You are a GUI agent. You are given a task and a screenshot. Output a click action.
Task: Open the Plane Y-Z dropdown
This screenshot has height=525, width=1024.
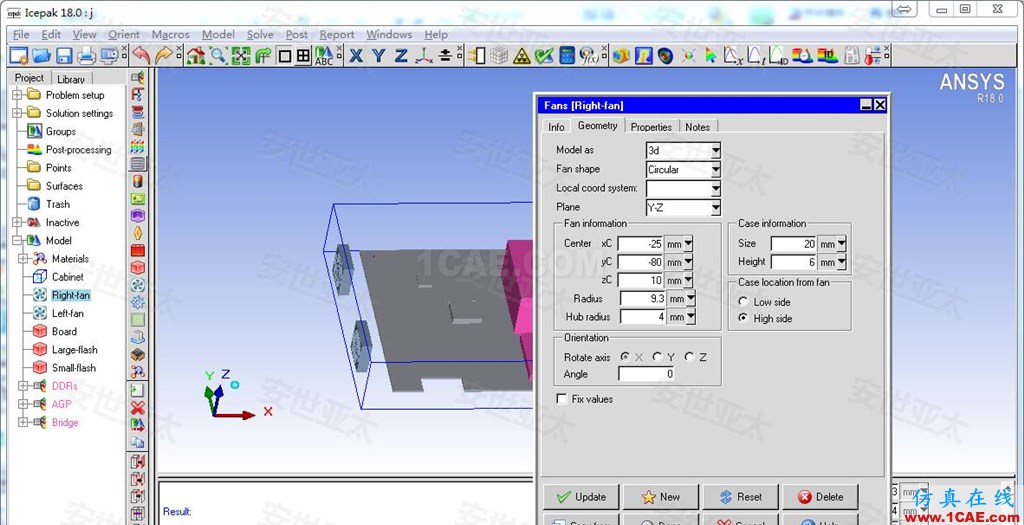[x=716, y=208]
